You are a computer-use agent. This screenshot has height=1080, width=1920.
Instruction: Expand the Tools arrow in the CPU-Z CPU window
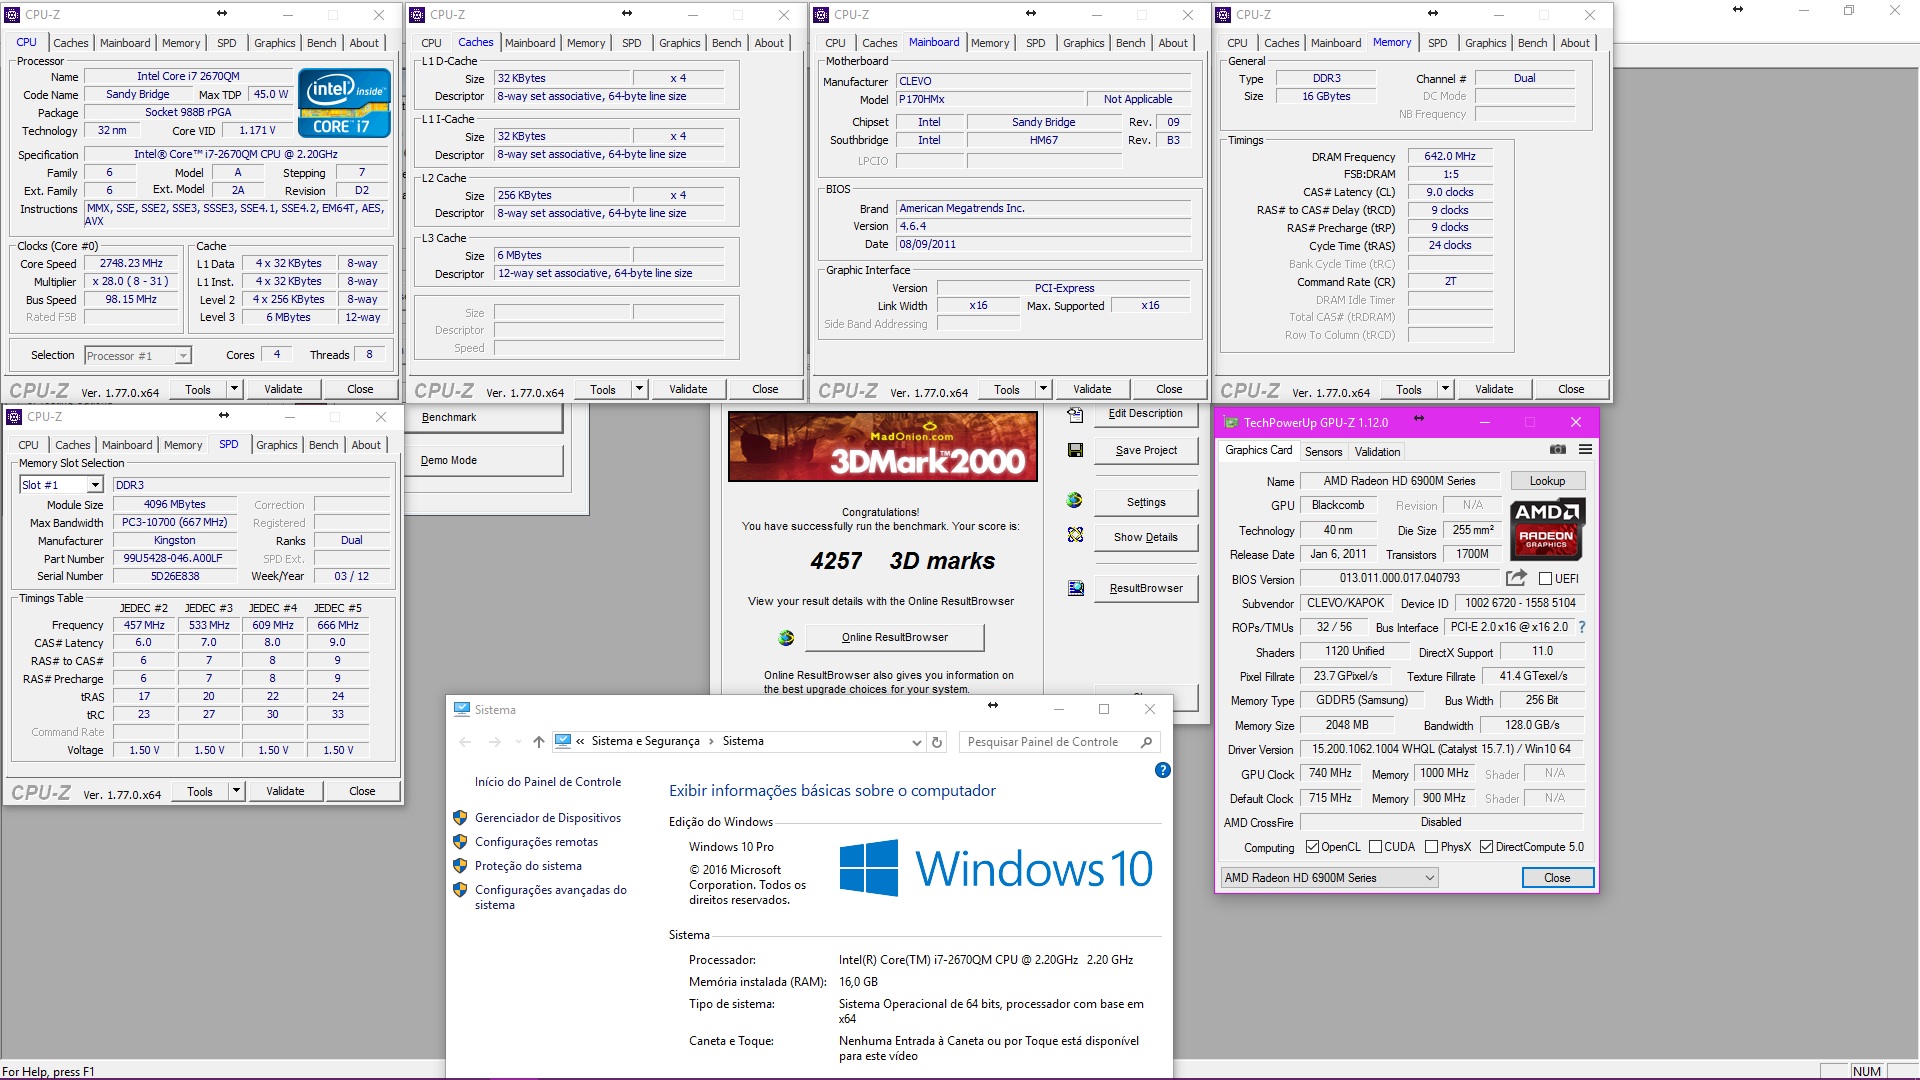[x=235, y=389]
